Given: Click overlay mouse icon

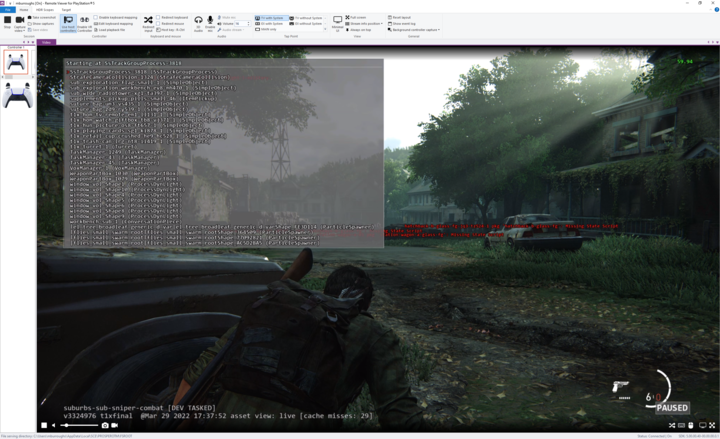Looking at the screenshot, I should [x=690, y=425].
